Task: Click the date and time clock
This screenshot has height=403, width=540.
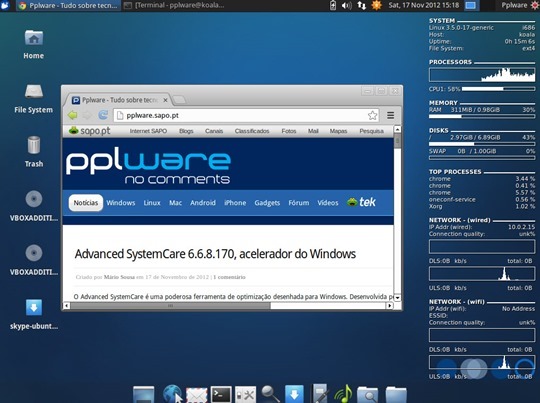Action: pyautogui.click(x=424, y=5)
